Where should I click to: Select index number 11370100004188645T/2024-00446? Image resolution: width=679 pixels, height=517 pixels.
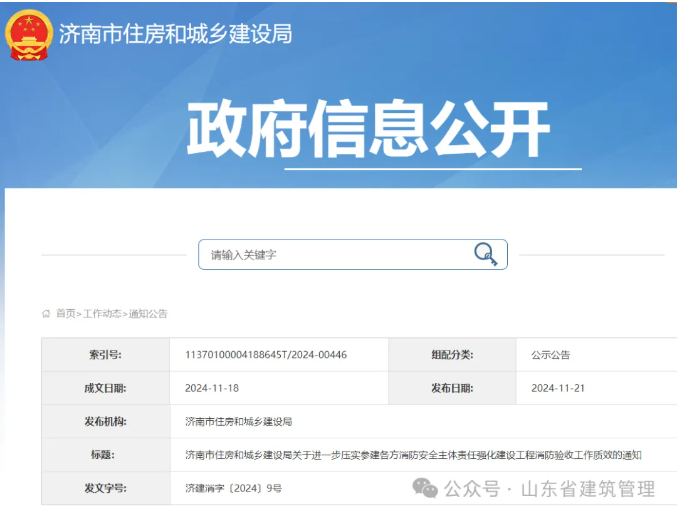tap(266, 355)
